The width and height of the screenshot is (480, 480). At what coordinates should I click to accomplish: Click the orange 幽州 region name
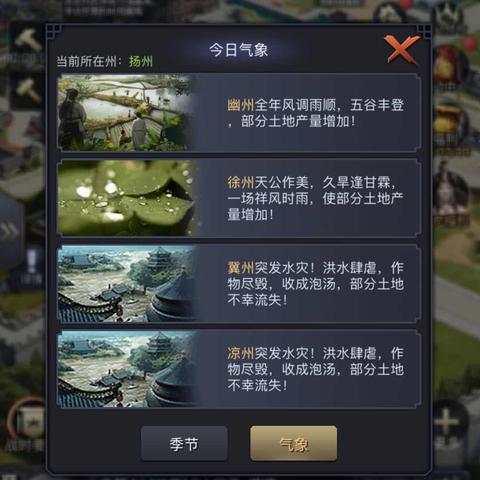[240, 105]
